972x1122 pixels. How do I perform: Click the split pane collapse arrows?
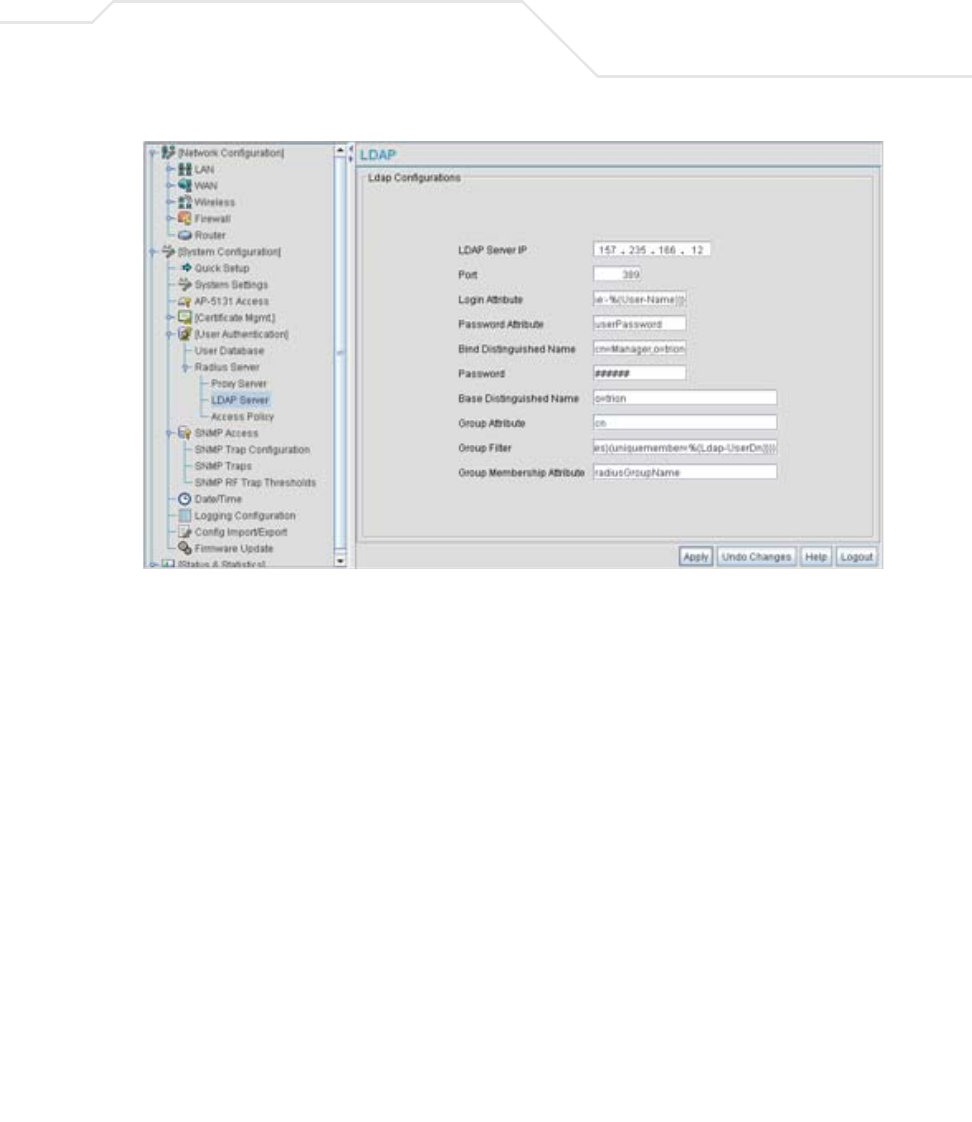351,153
